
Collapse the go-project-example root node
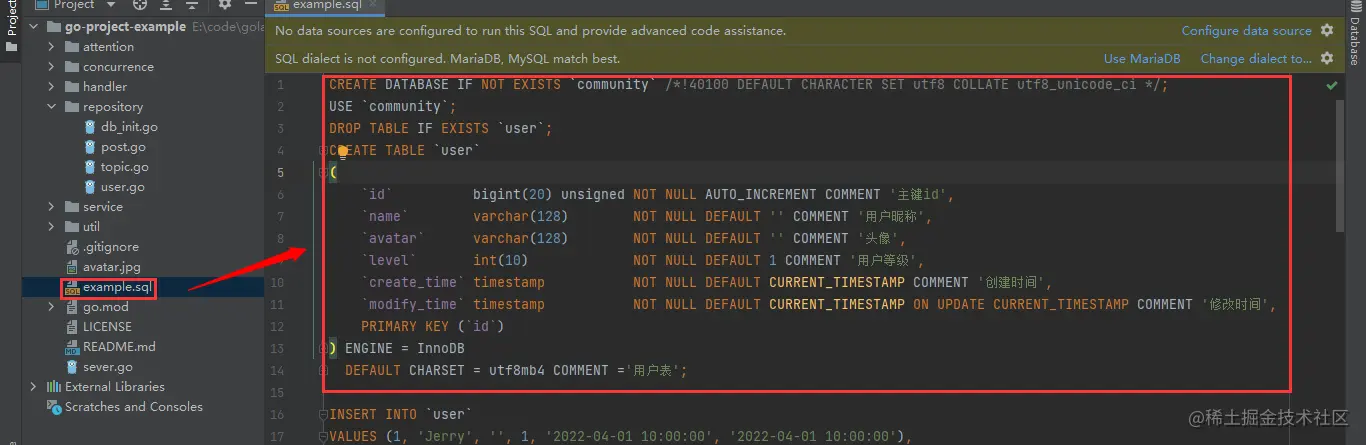point(35,27)
